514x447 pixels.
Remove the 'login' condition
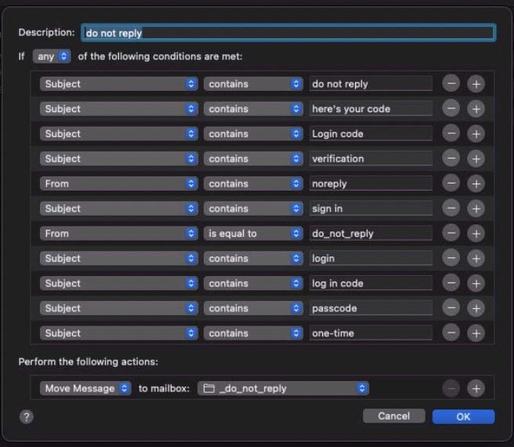pyautogui.click(x=451, y=258)
